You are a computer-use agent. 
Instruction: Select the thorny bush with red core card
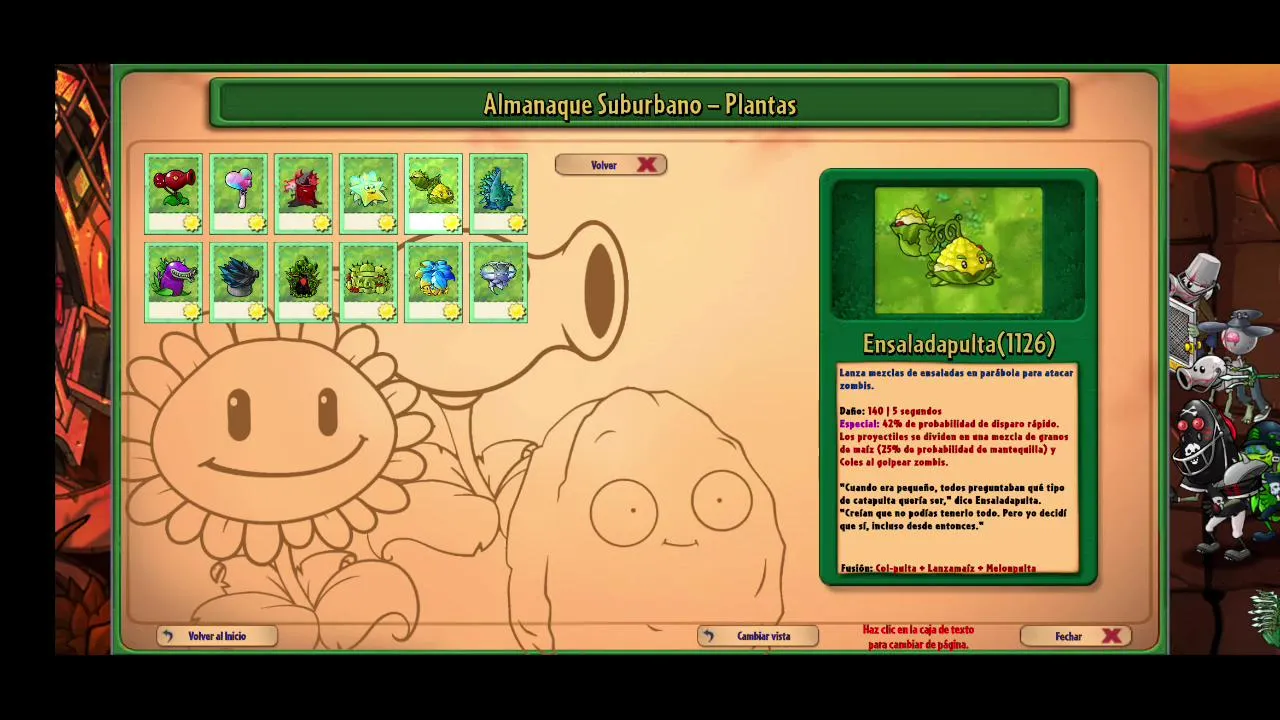pyautogui.click(x=303, y=283)
